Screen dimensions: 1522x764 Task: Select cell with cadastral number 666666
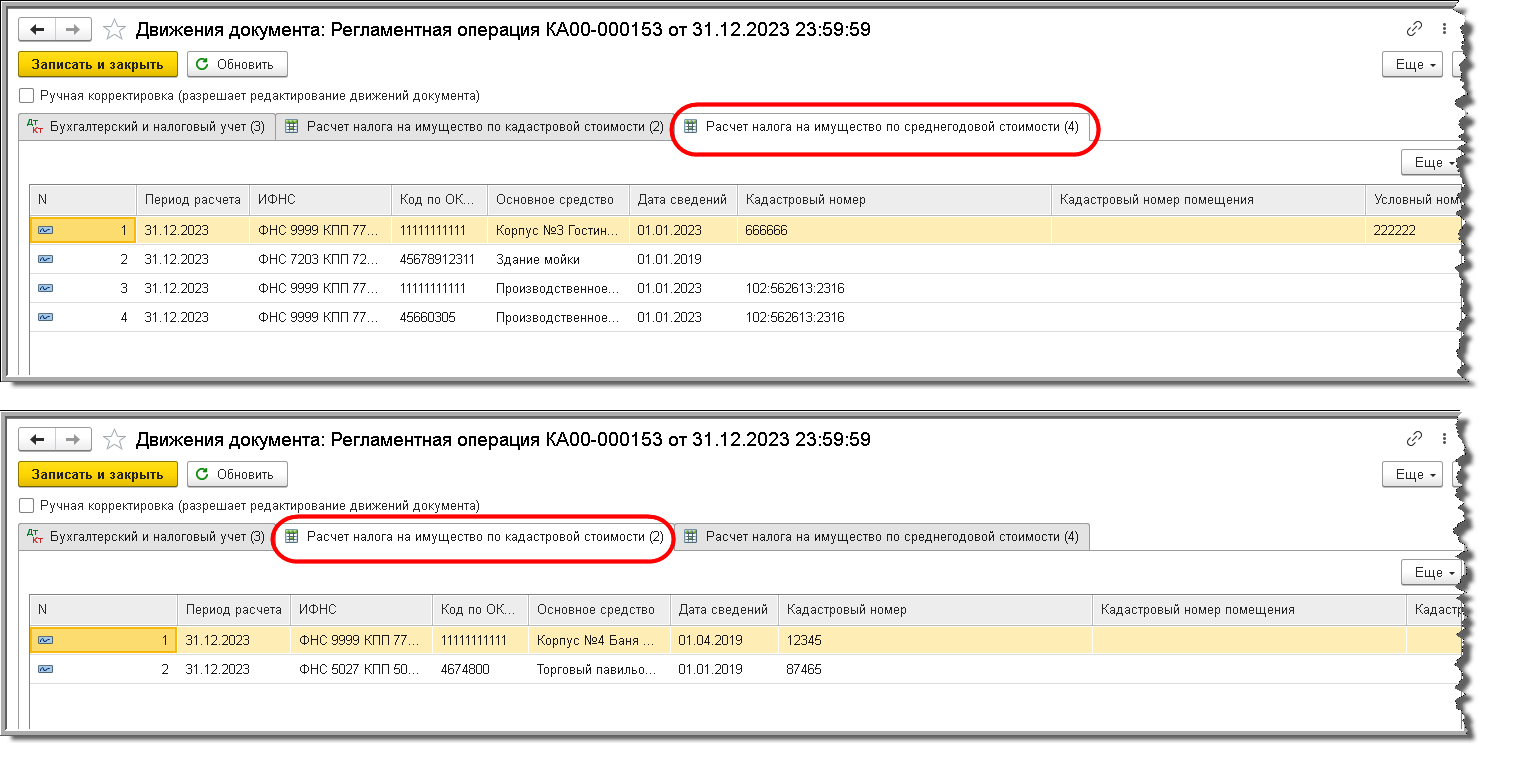(895, 230)
